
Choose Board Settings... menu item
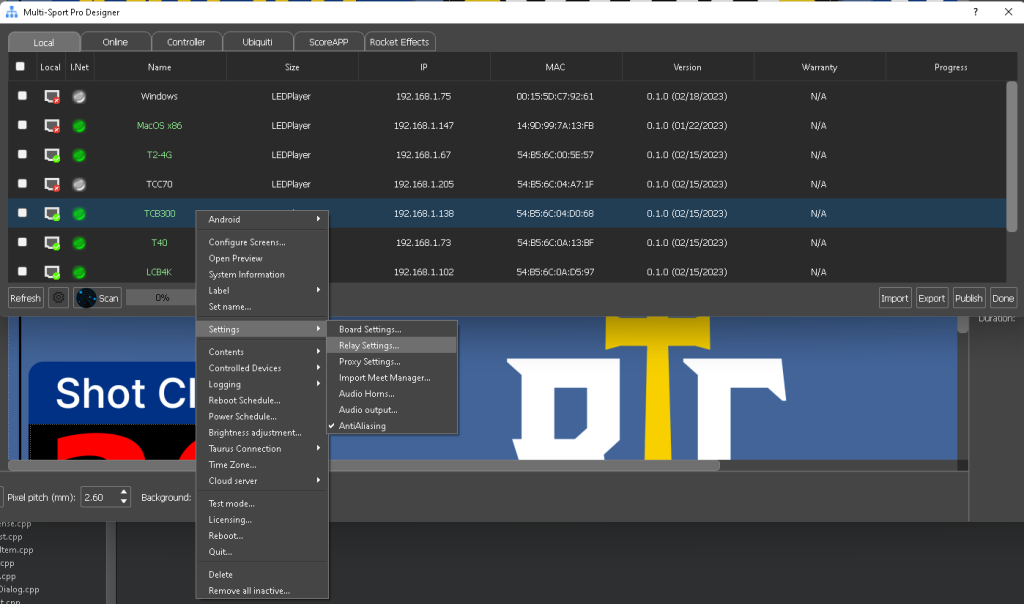(x=392, y=329)
